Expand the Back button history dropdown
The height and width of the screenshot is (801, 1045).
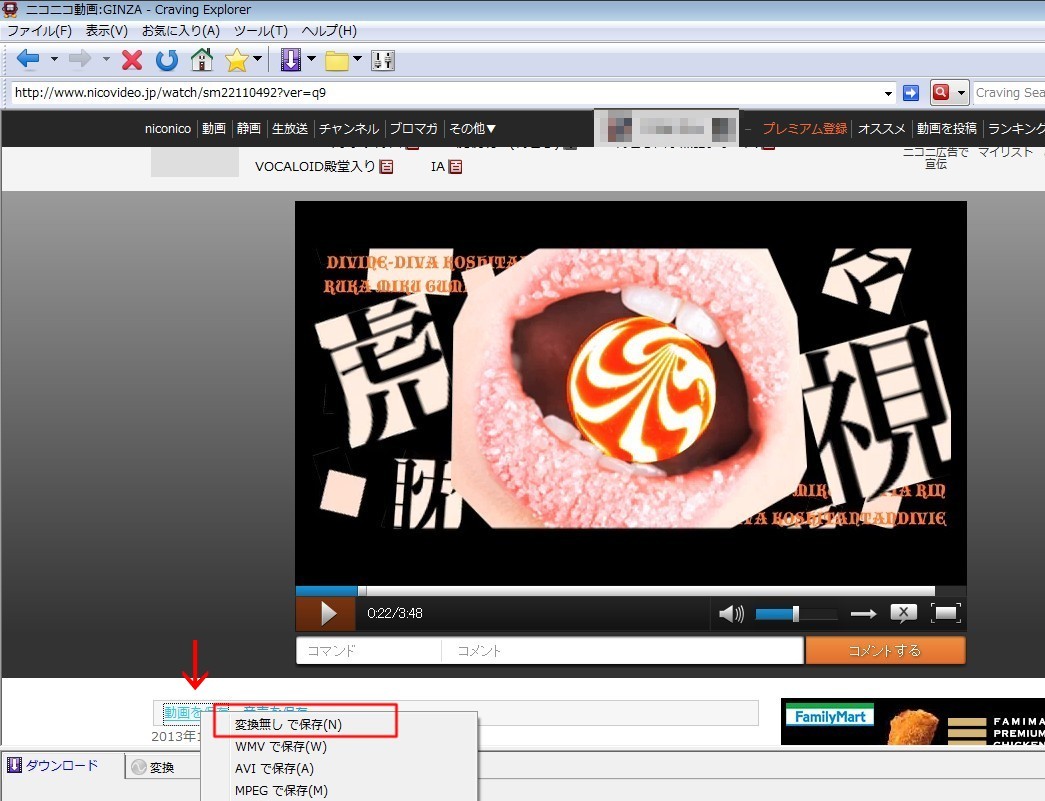[54, 60]
